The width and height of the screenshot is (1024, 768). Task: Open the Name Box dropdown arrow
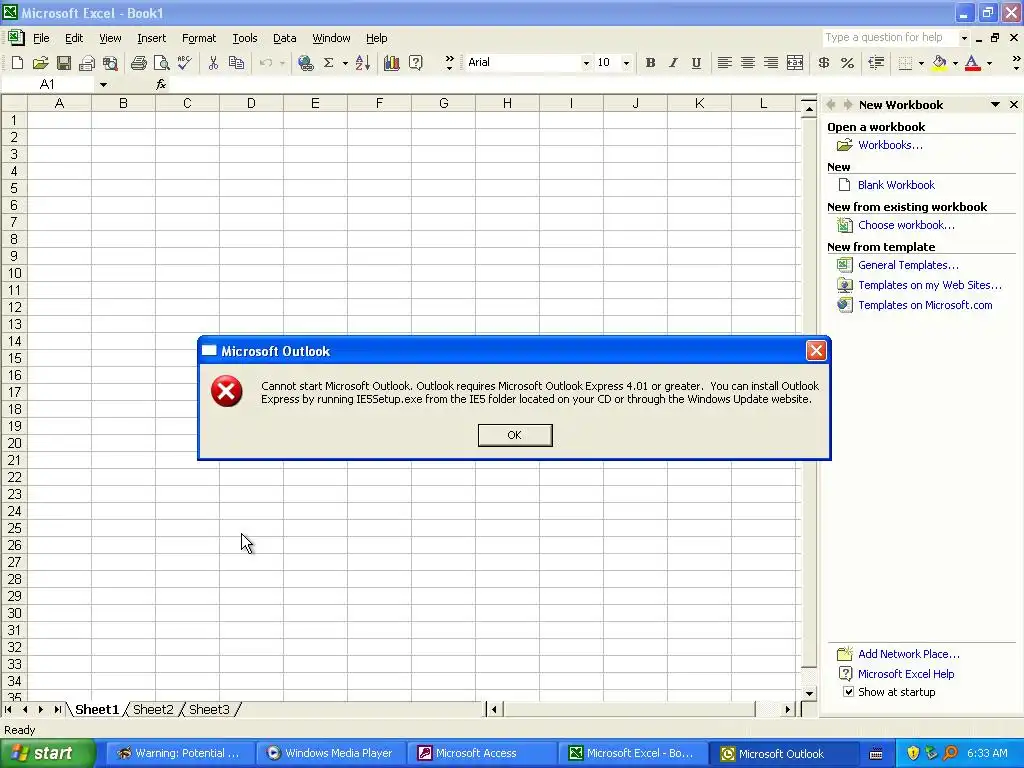(103, 85)
